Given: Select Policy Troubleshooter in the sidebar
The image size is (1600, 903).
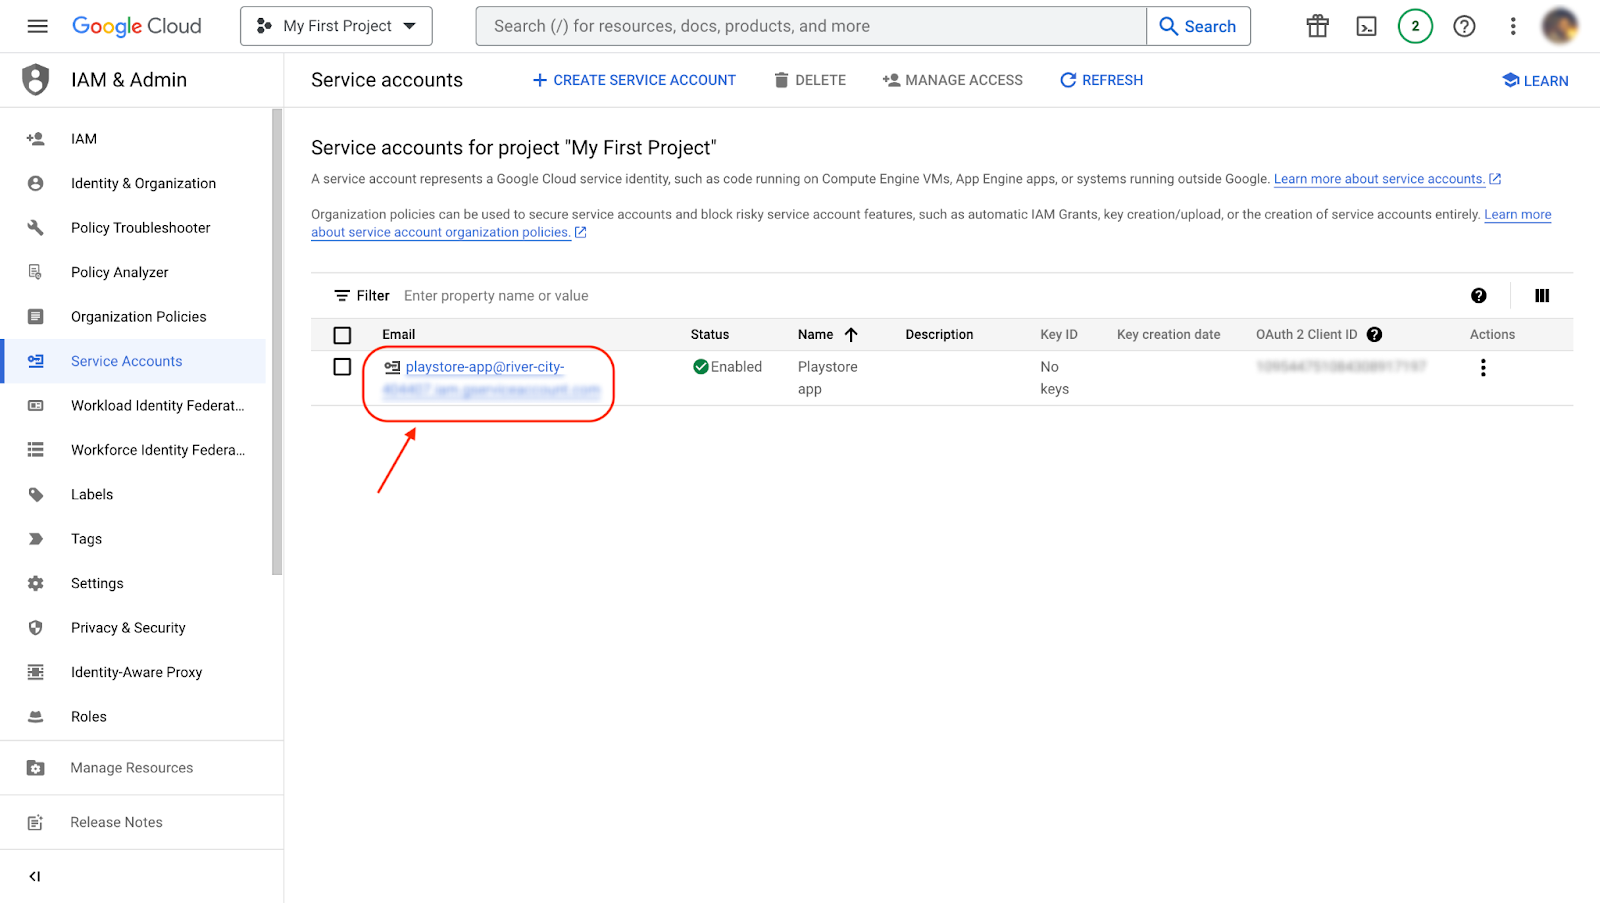Looking at the screenshot, I should click(140, 228).
